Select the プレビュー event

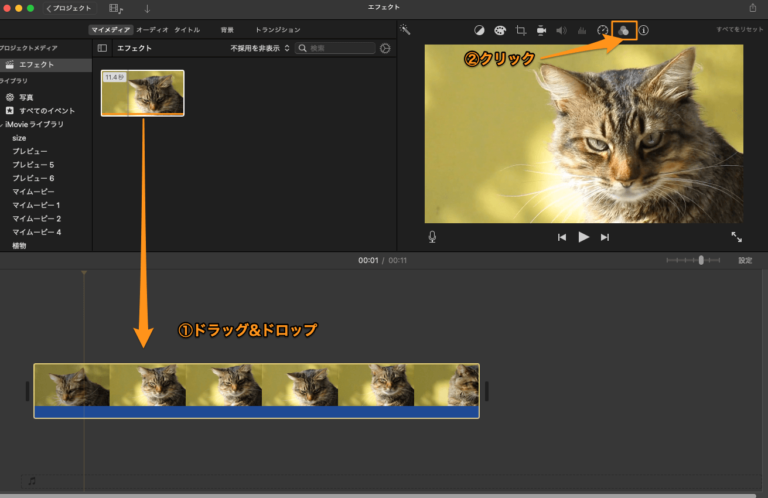[30, 151]
